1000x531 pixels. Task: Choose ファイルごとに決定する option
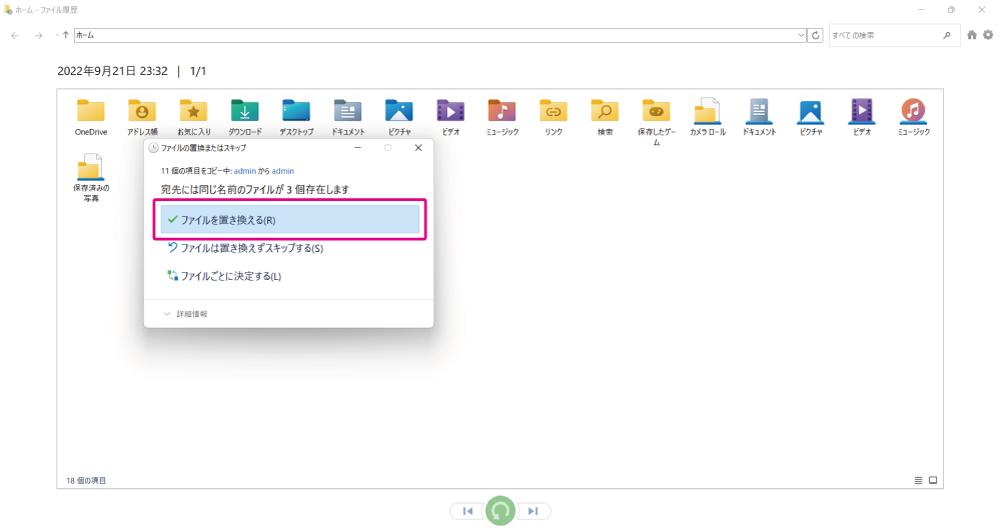pyautogui.click(x=230, y=276)
